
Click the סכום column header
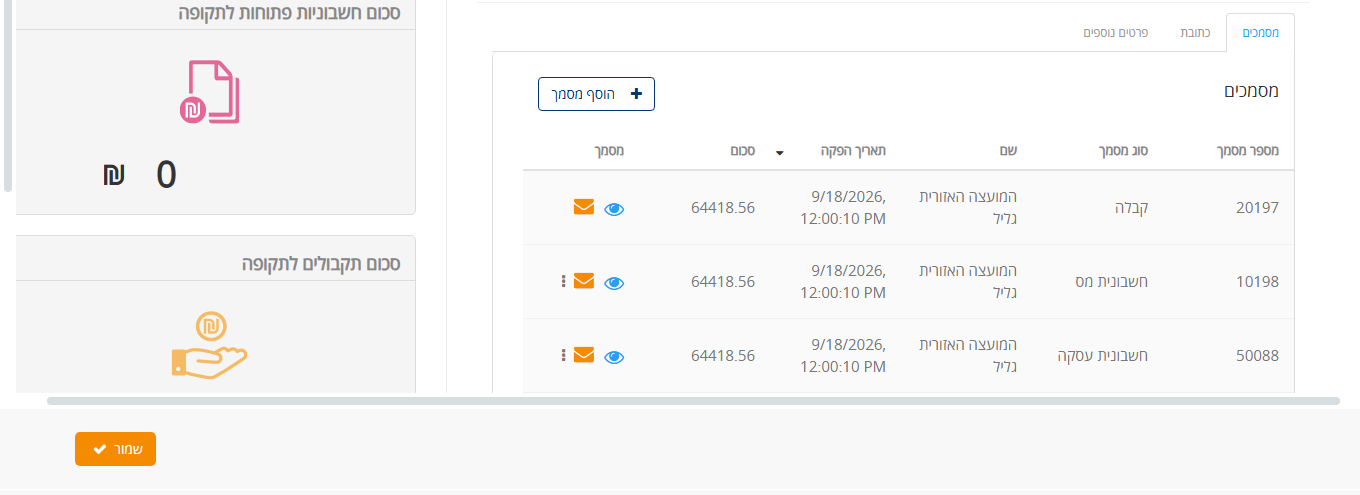click(x=742, y=151)
